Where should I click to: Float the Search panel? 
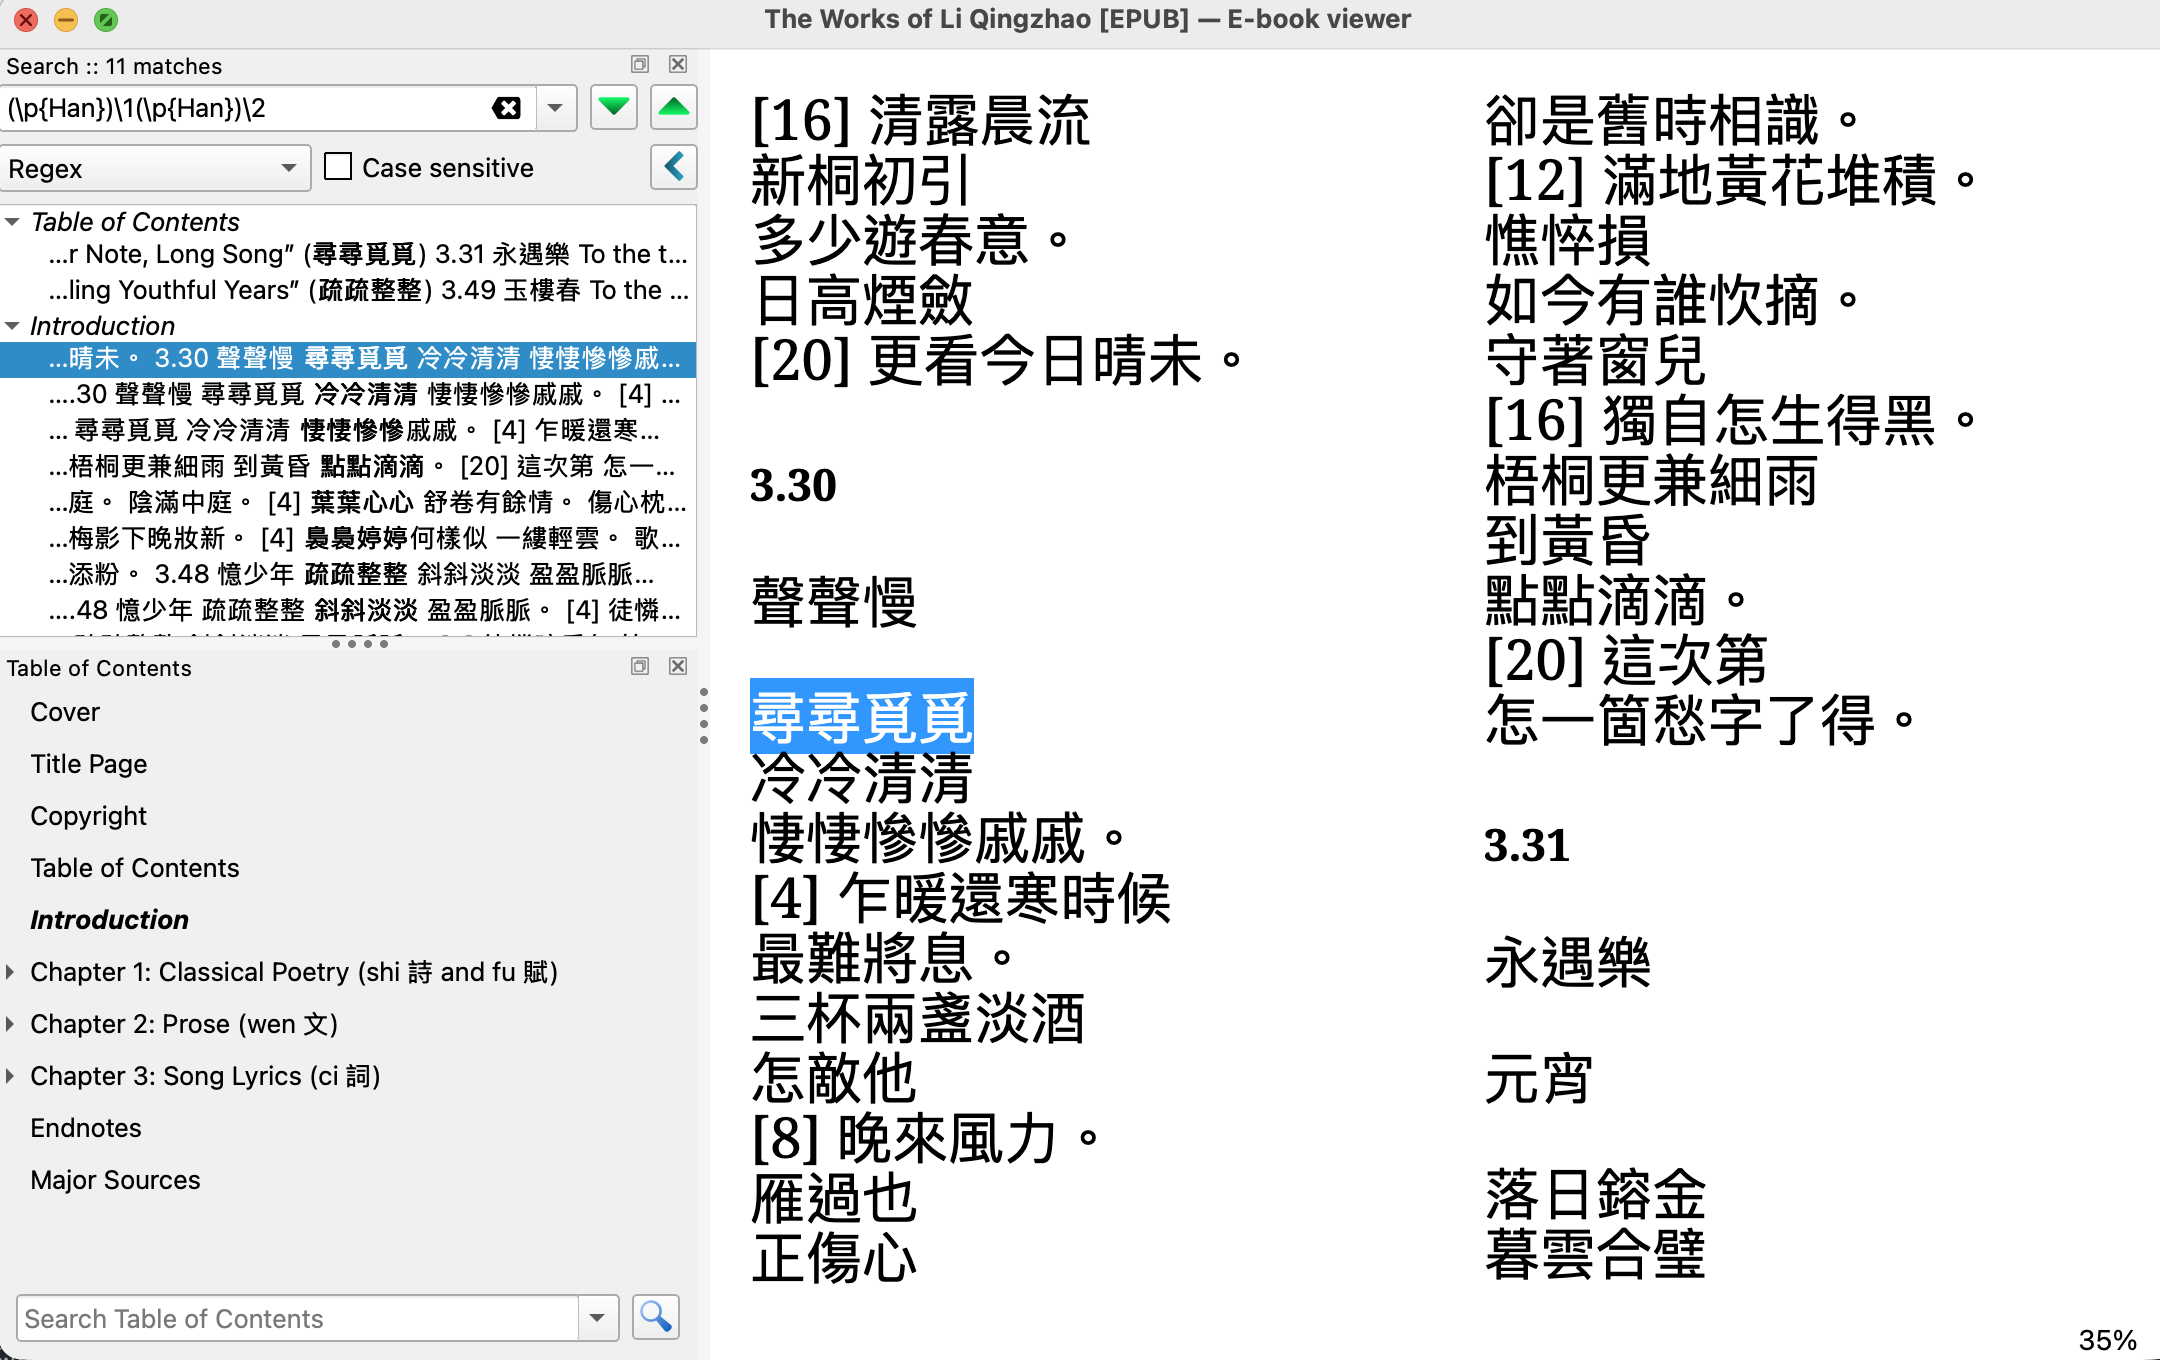(640, 65)
